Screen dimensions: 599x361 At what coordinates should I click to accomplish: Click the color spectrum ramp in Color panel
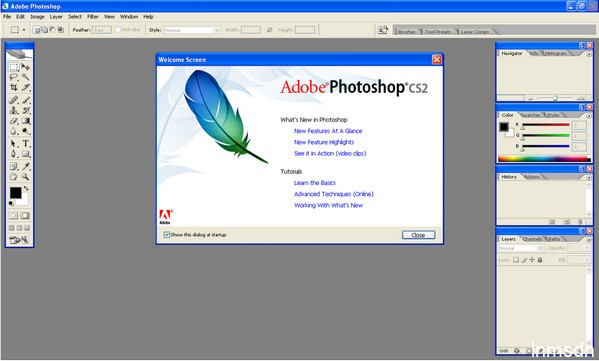(544, 159)
